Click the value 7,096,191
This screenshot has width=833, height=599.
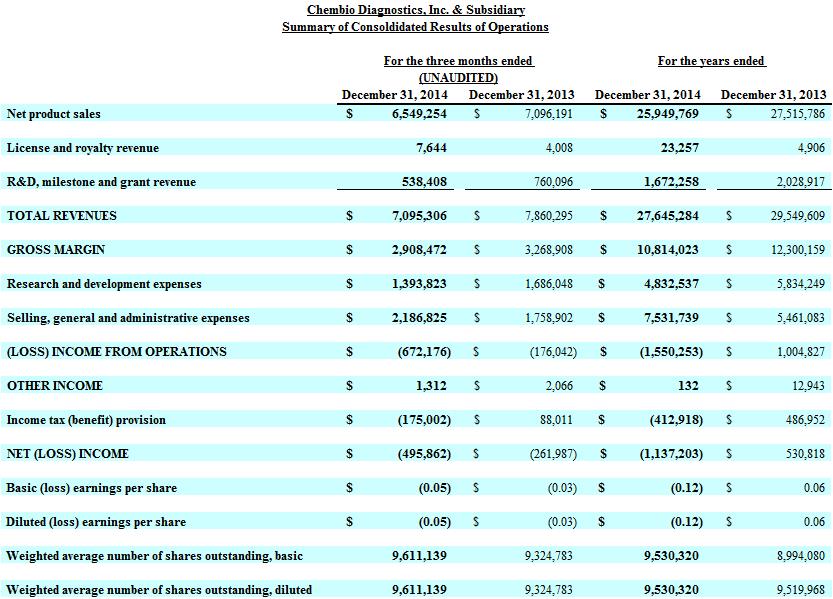click(549, 113)
